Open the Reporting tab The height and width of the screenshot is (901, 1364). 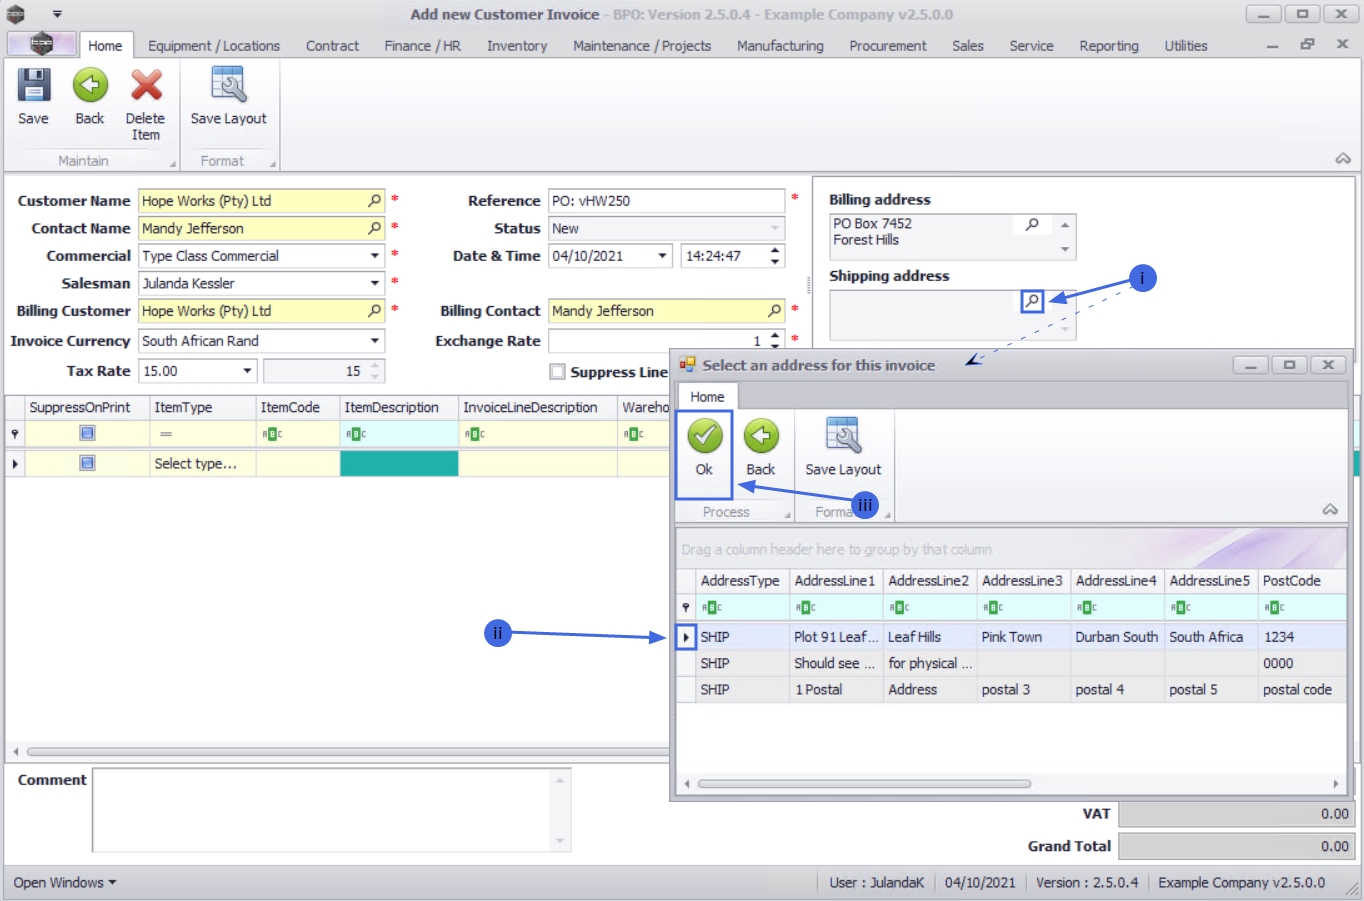pos(1109,46)
